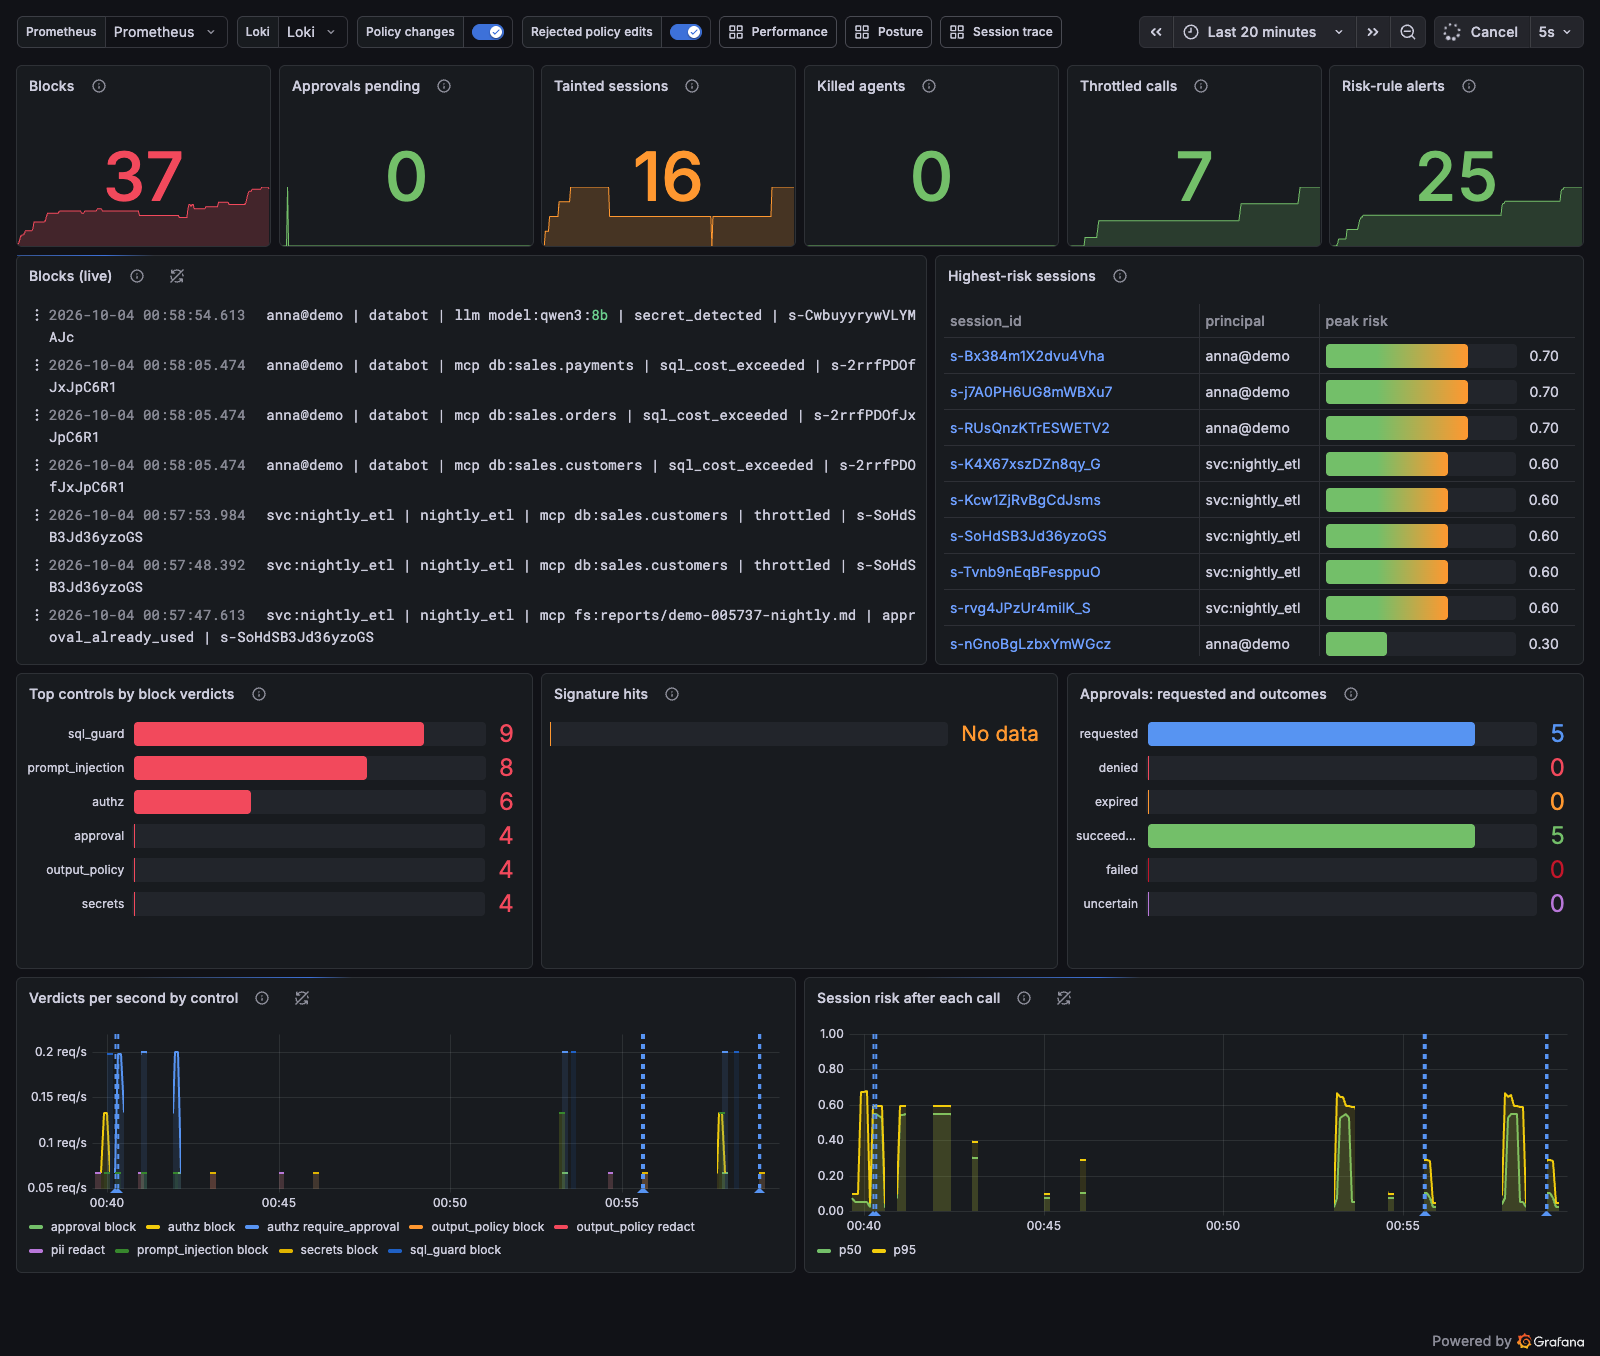Click the Signature hits info icon

[x=672, y=694]
